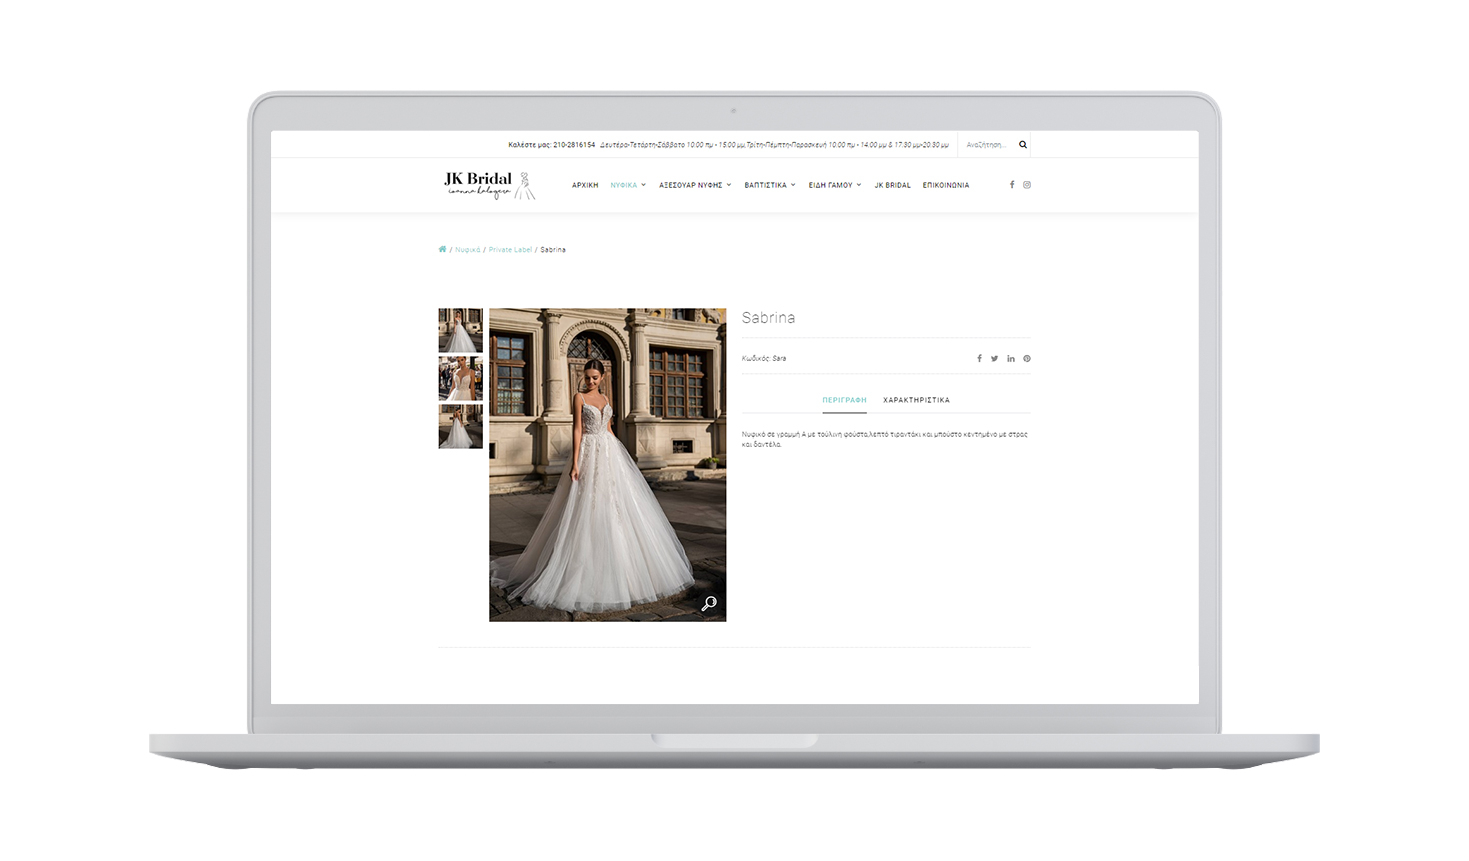Share Sabrina dress on Twitter
The image size is (1469, 861).
(994, 358)
